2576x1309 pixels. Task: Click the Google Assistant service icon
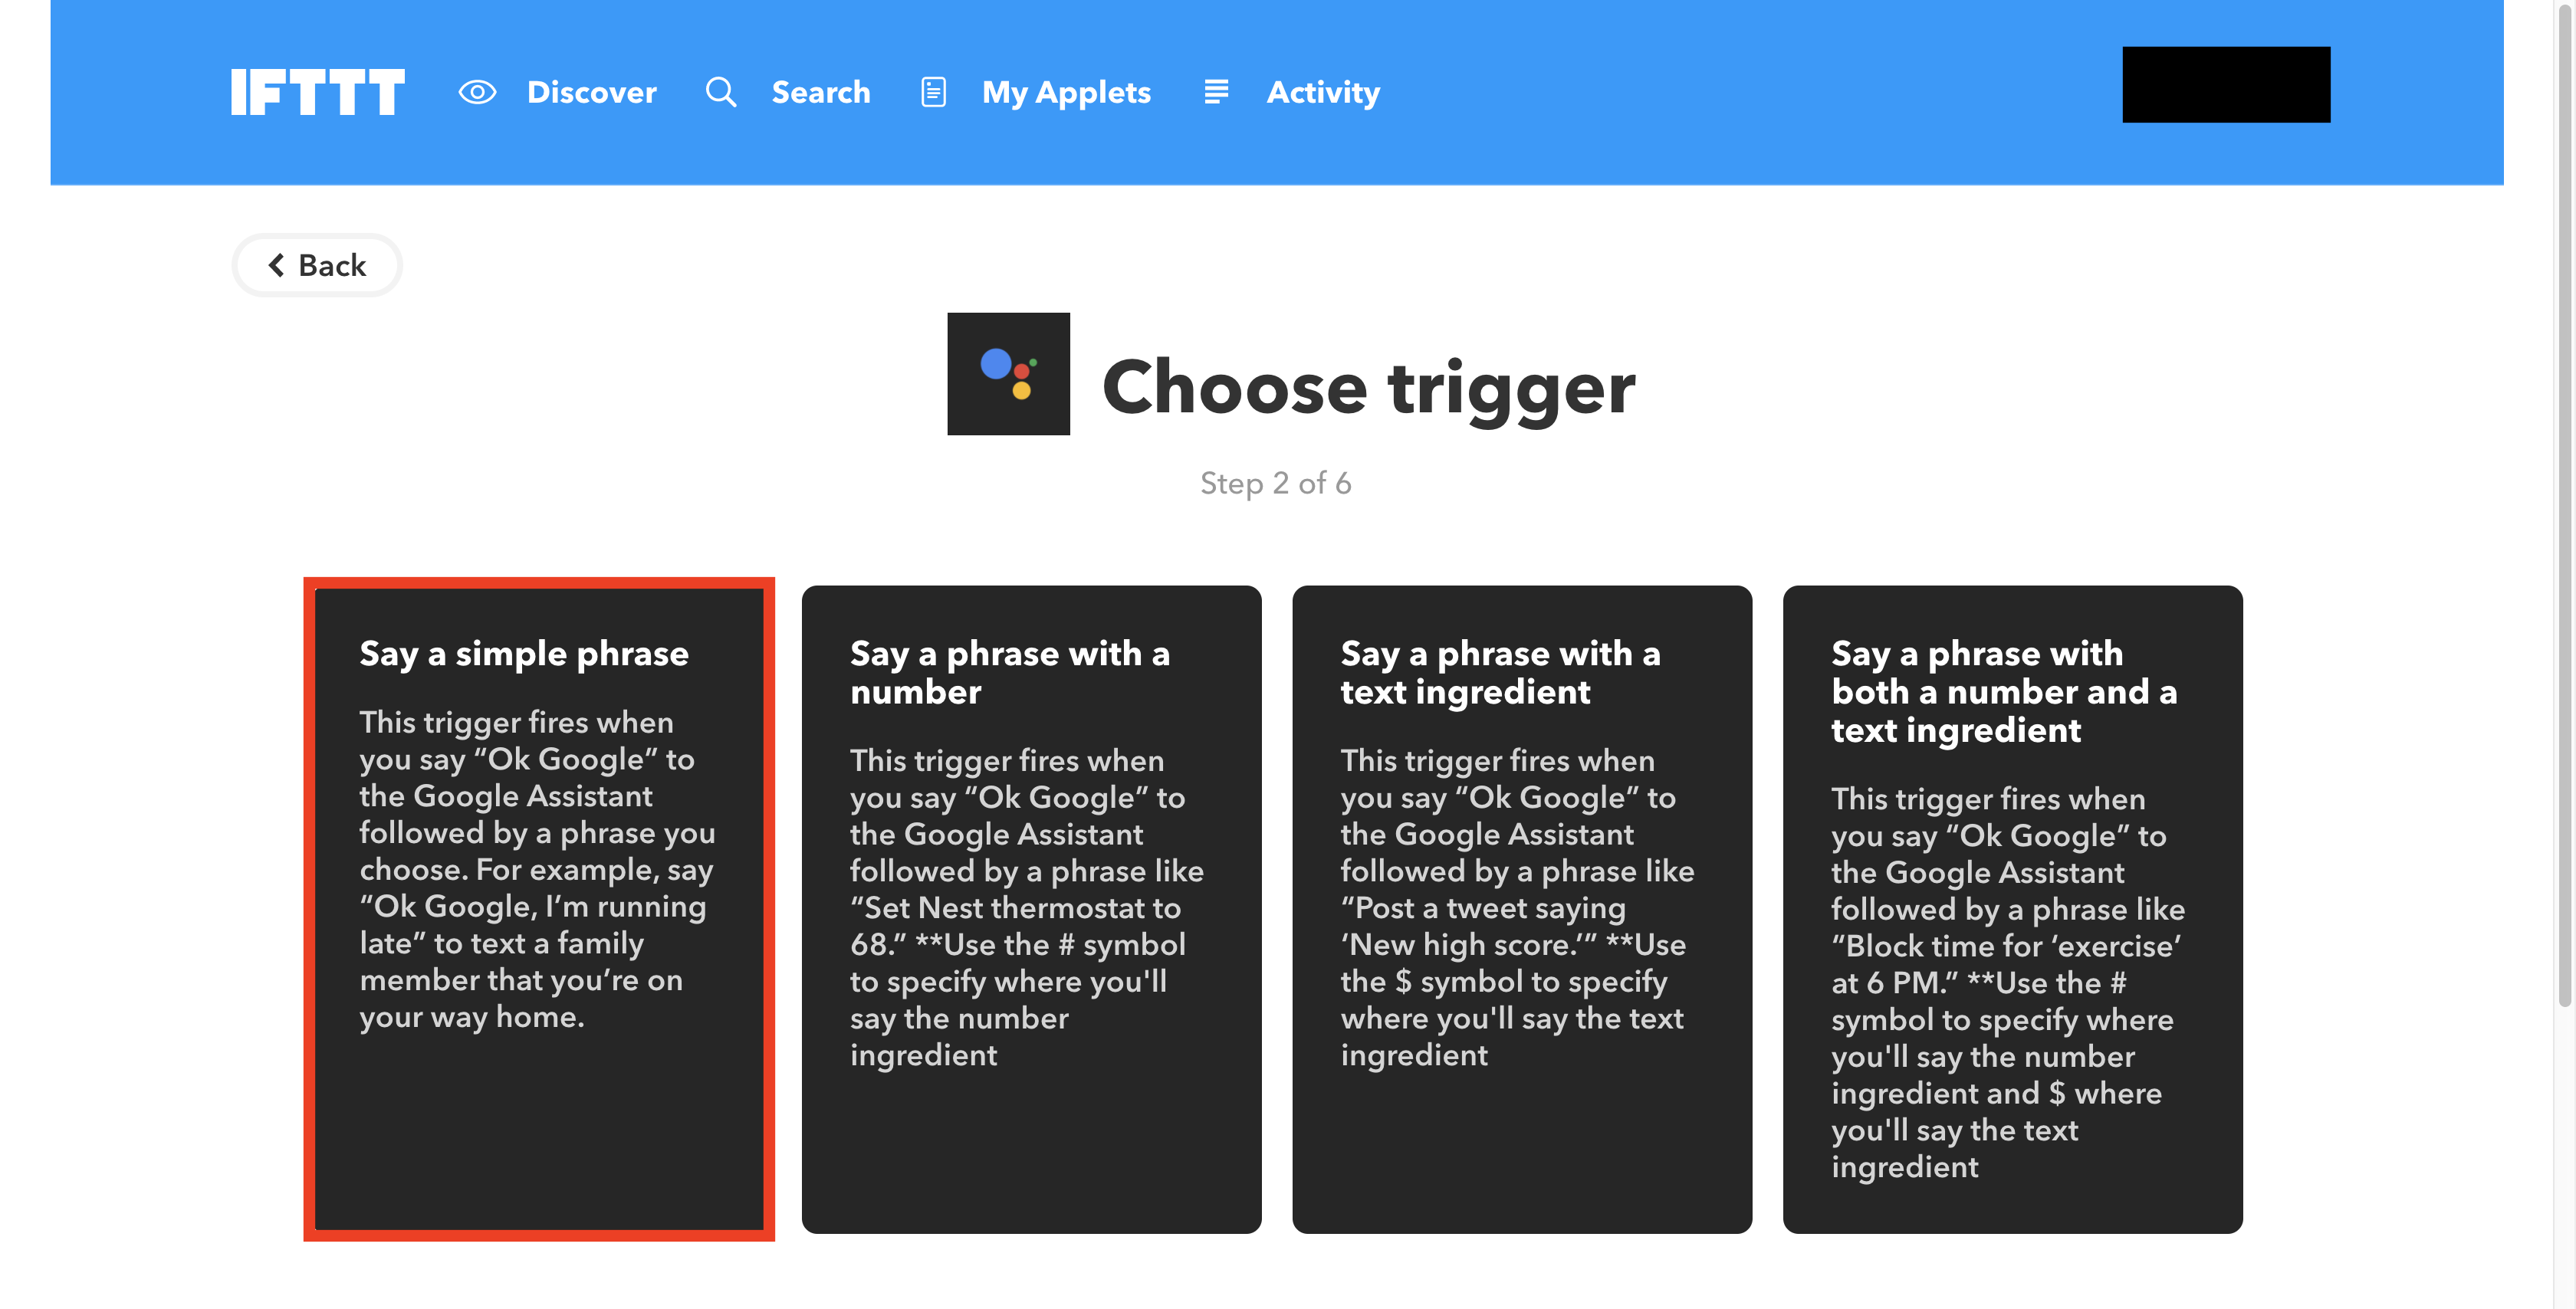[1008, 374]
